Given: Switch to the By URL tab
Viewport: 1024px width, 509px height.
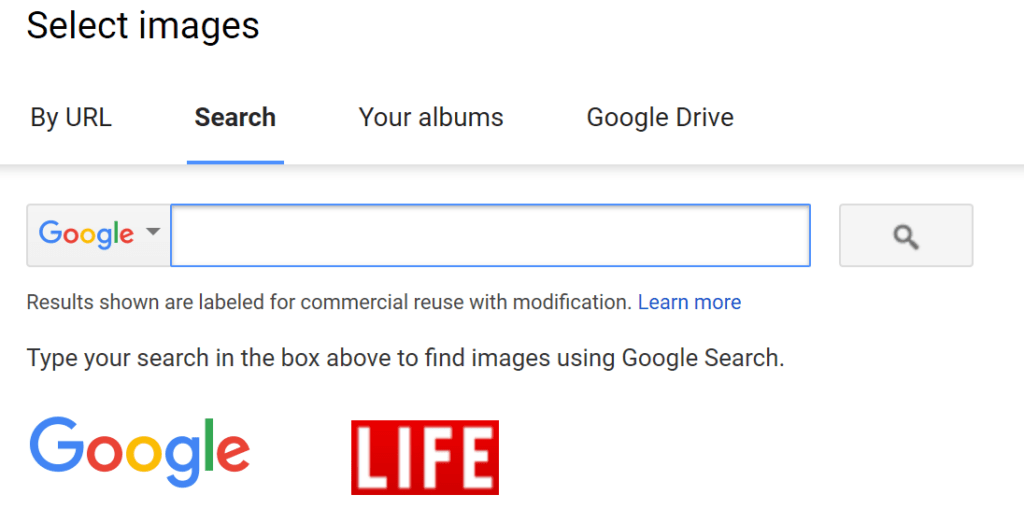Looking at the screenshot, I should (x=71, y=118).
